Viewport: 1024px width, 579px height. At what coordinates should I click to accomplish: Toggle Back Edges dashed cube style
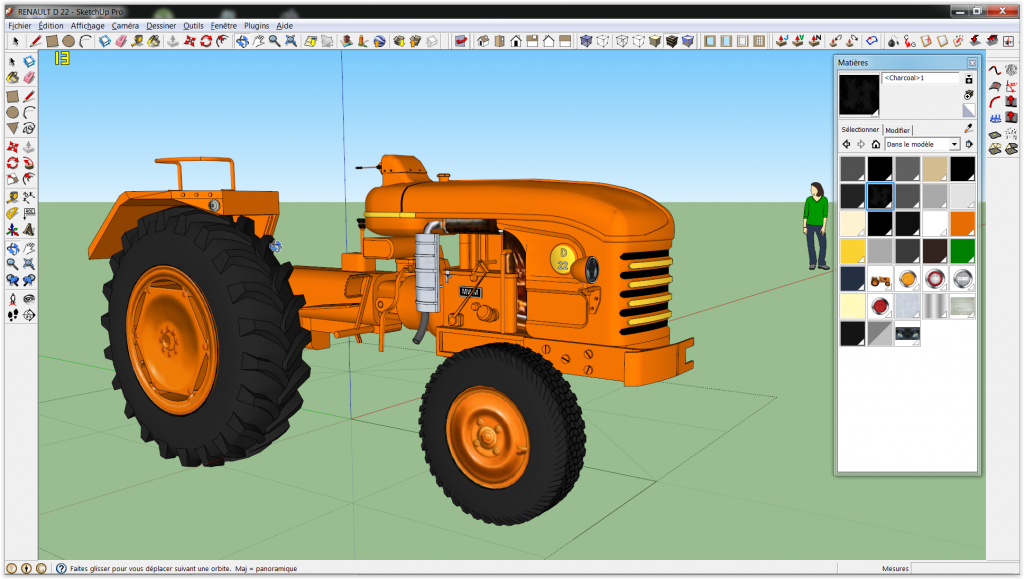pyautogui.click(x=603, y=41)
